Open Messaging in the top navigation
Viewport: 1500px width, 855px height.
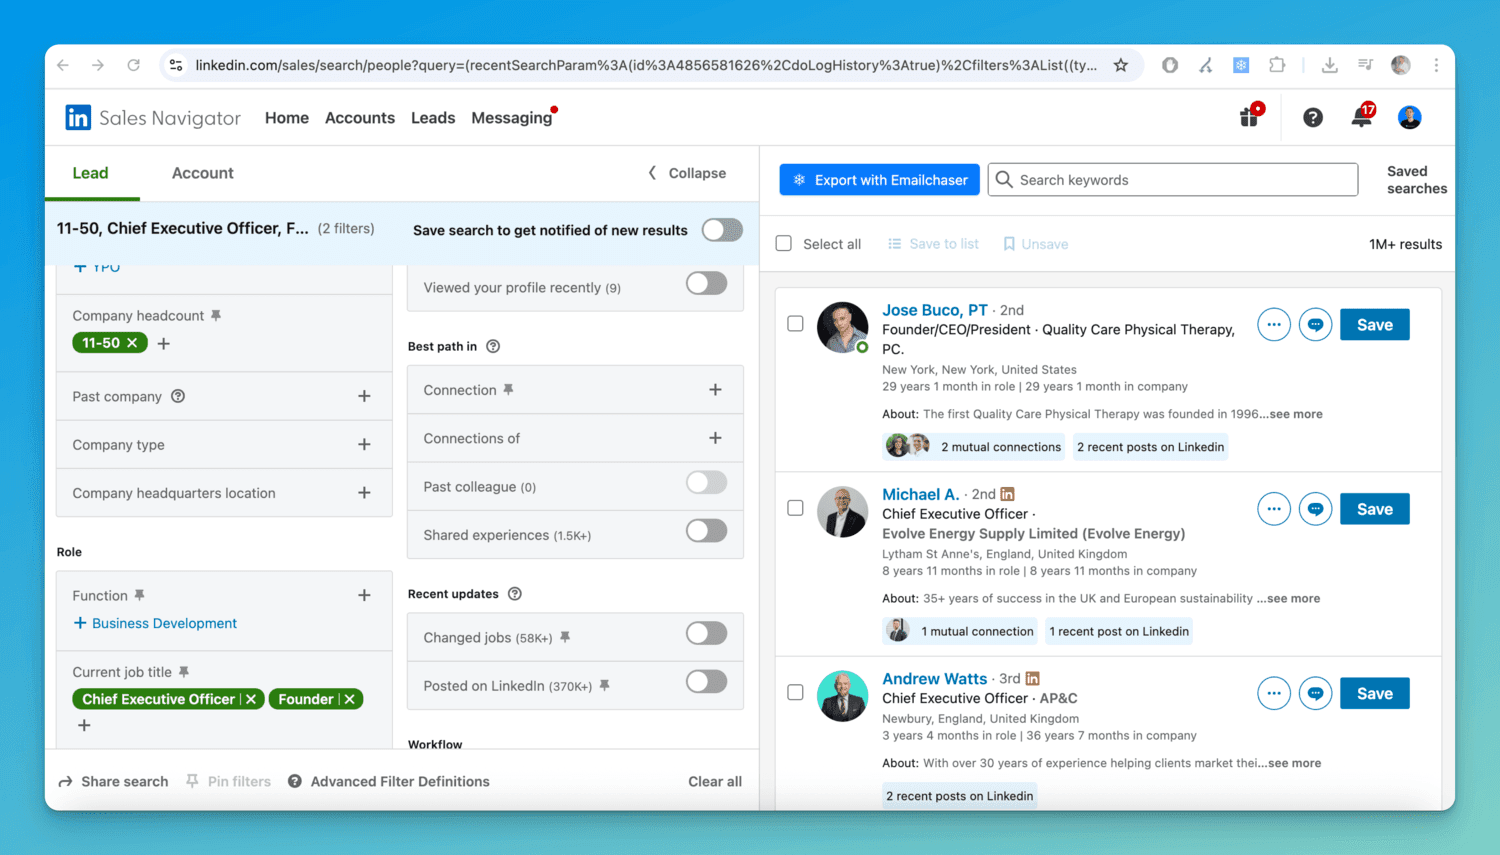click(x=512, y=118)
